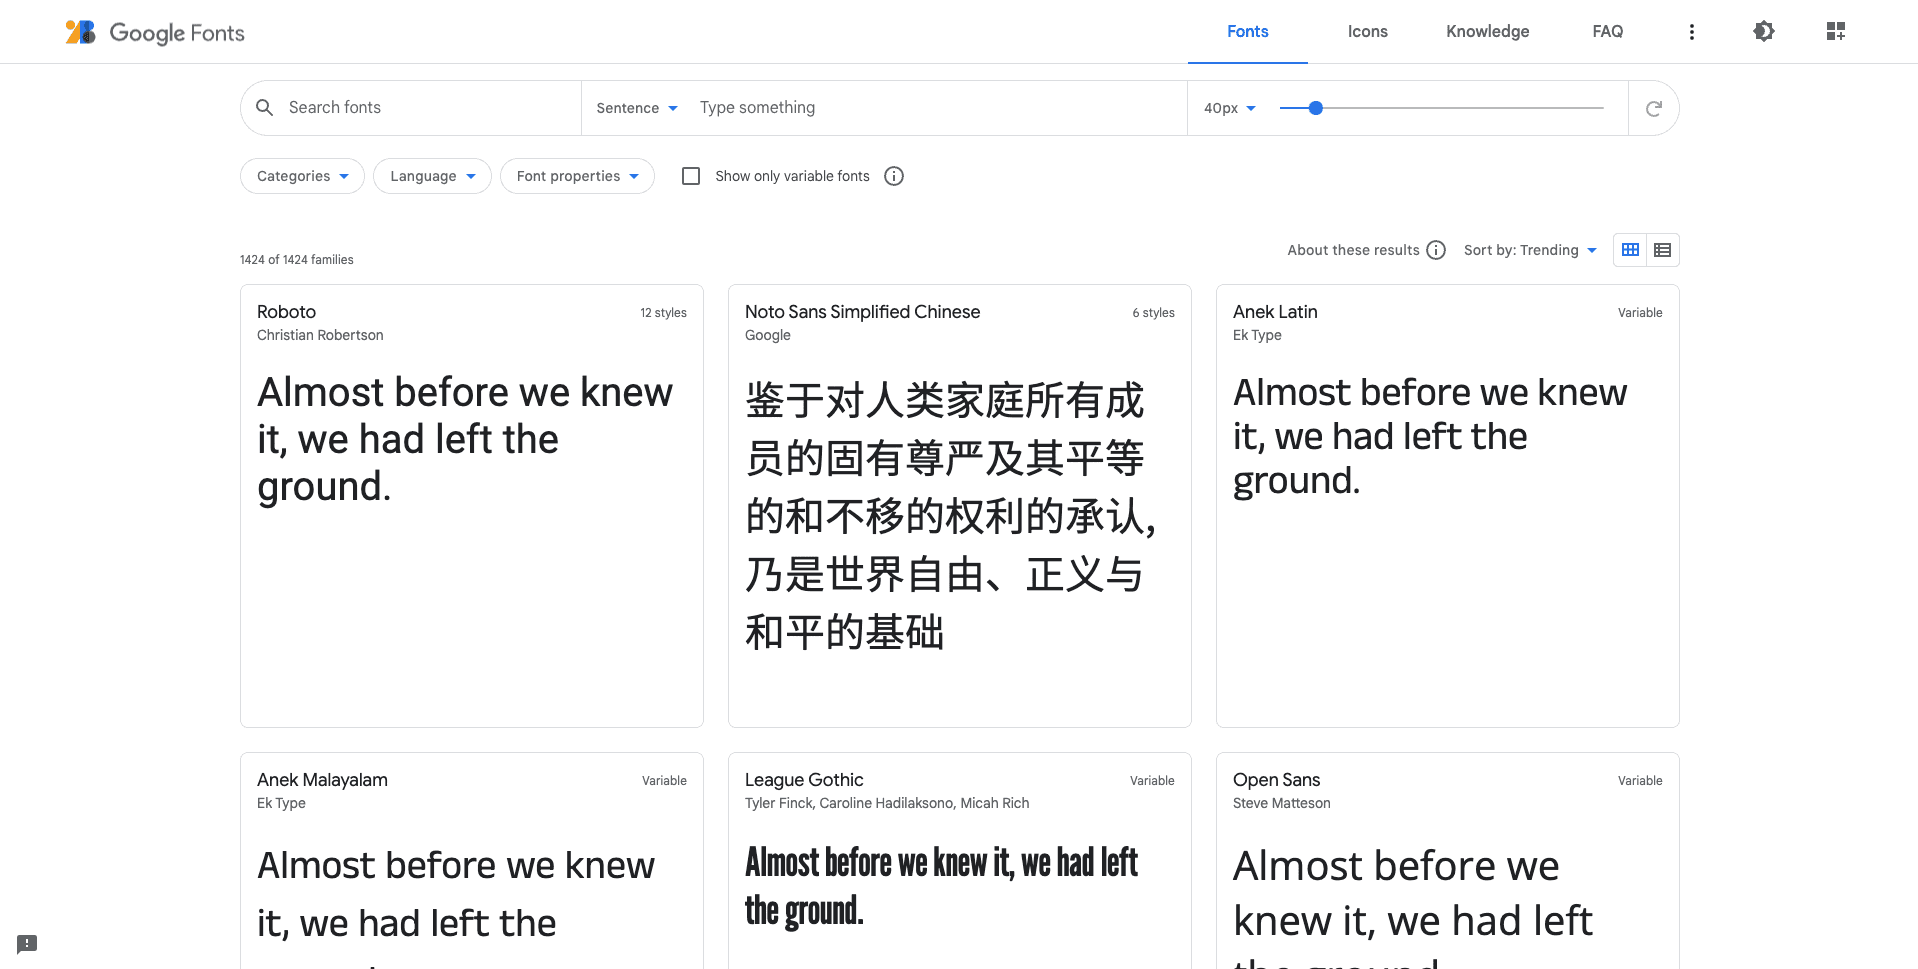The height and width of the screenshot is (969, 1918).
Task: Click the About these results label
Action: point(1353,250)
